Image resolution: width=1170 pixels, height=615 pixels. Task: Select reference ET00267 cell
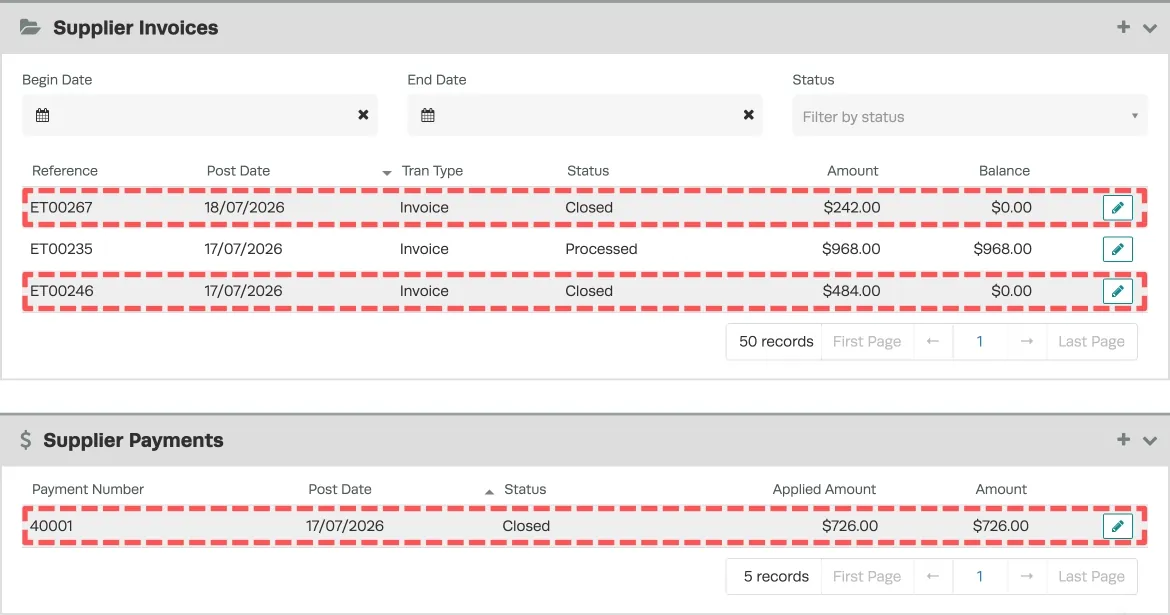[x=61, y=207]
